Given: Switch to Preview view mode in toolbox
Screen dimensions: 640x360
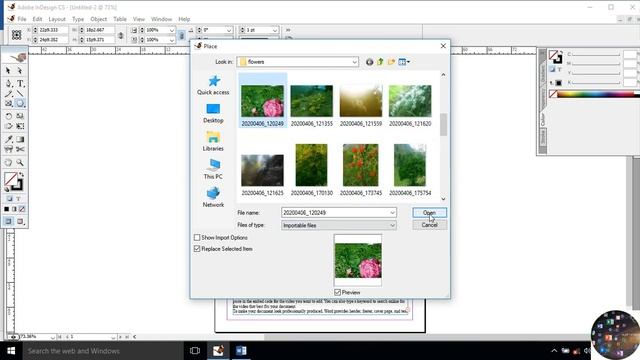Looking at the screenshot, I should pos(20,222).
